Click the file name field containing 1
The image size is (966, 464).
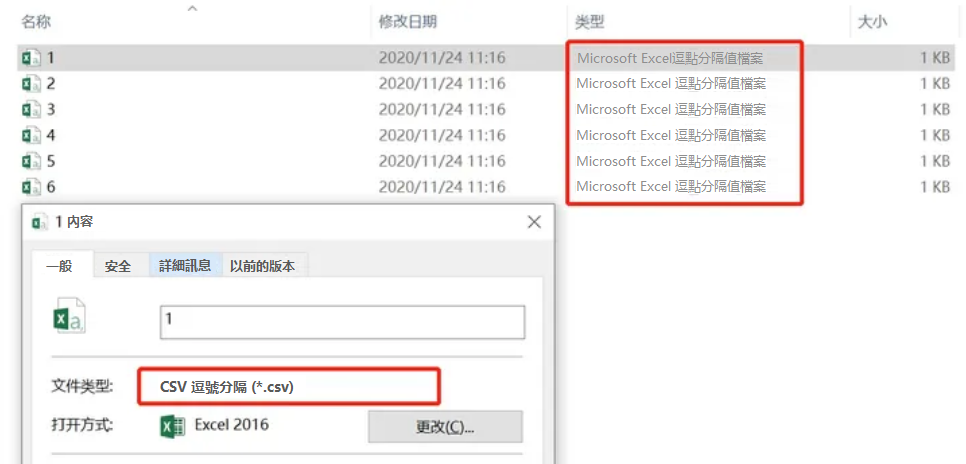pyautogui.click(x=342, y=322)
